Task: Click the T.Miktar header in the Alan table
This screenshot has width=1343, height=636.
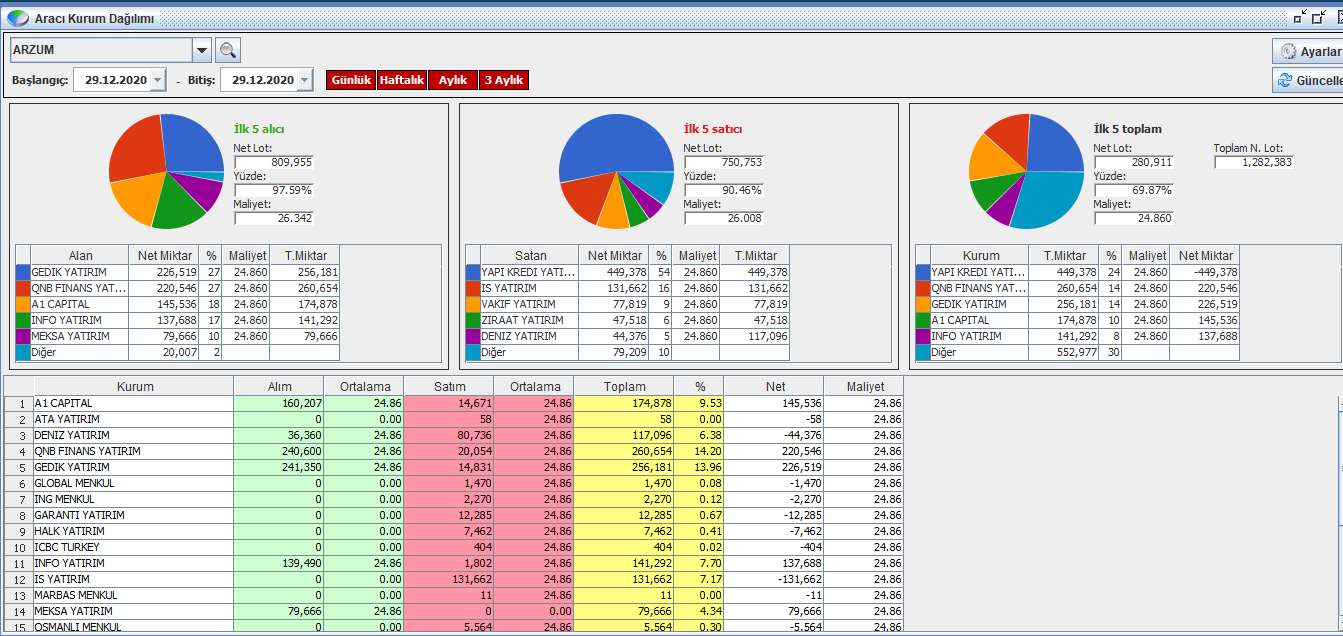Action: (x=305, y=255)
